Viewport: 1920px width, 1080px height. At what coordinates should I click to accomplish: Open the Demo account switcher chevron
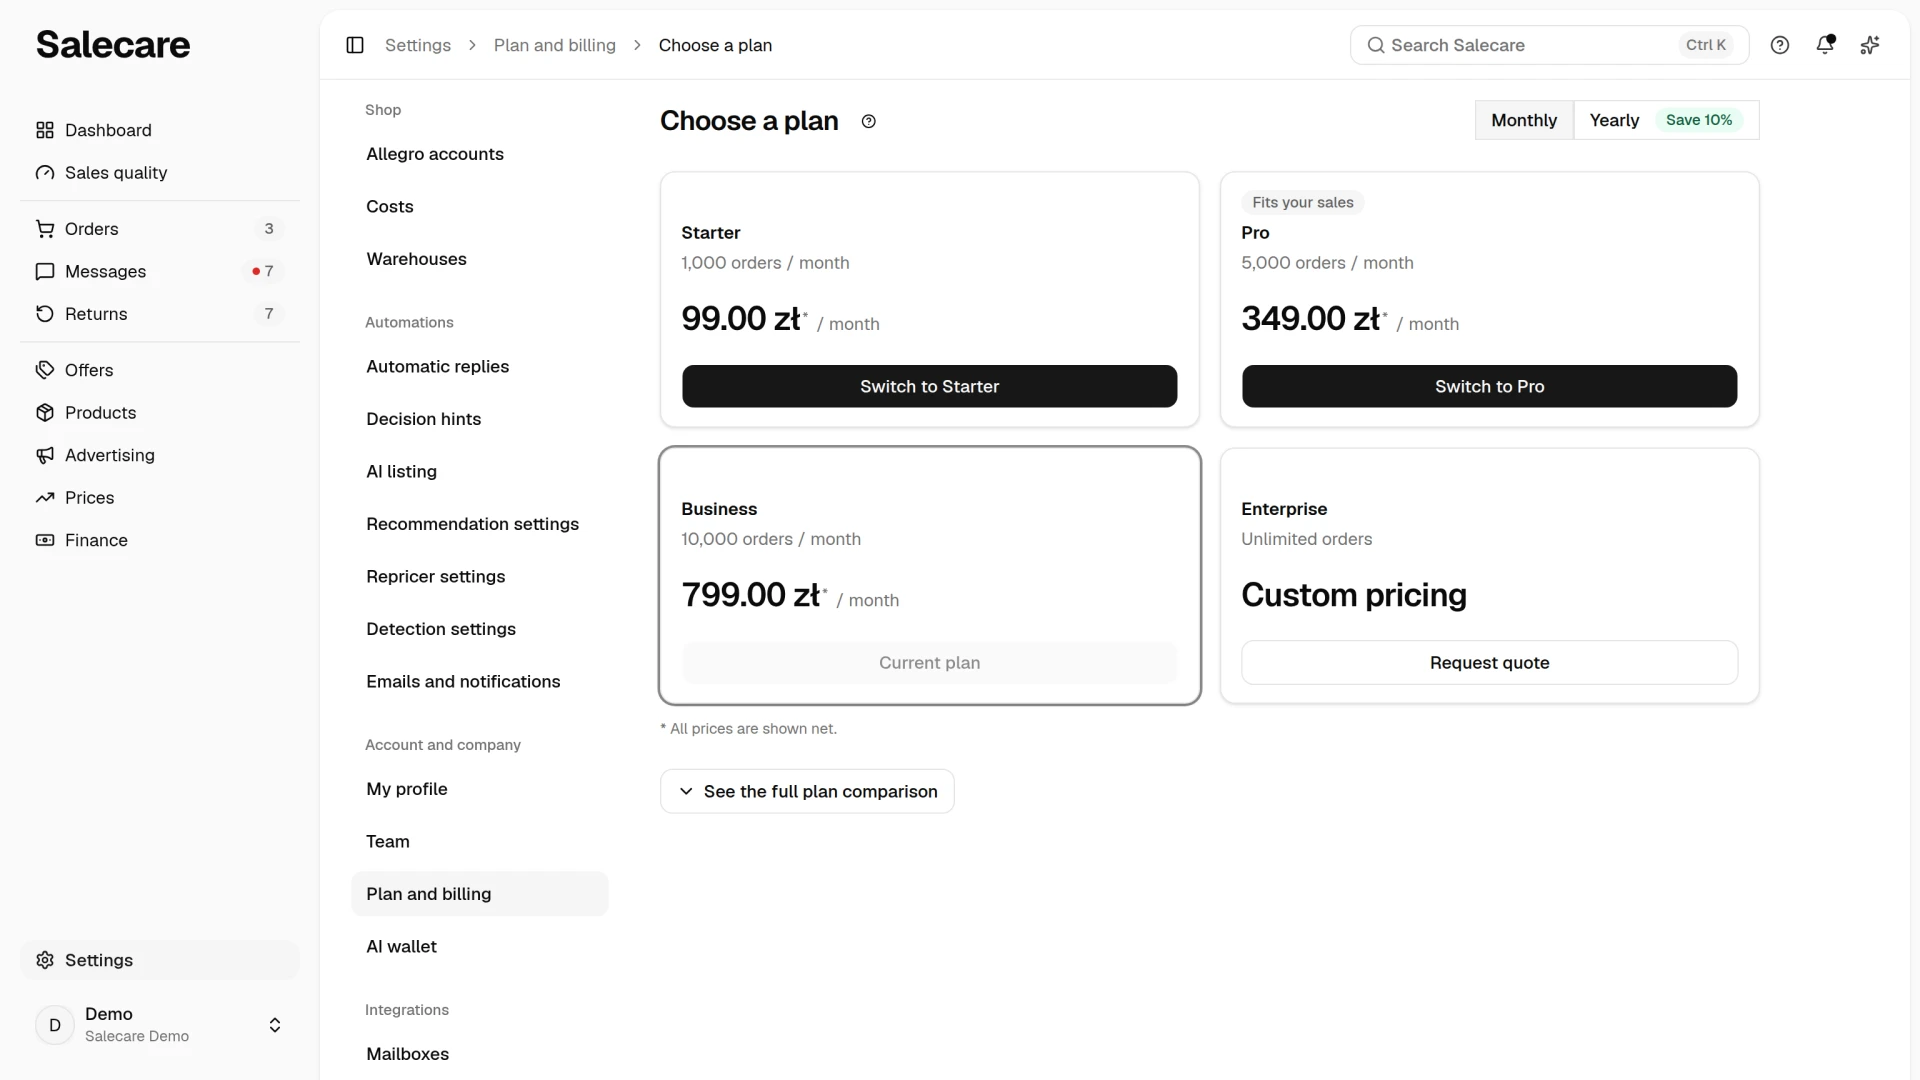(x=275, y=1025)
